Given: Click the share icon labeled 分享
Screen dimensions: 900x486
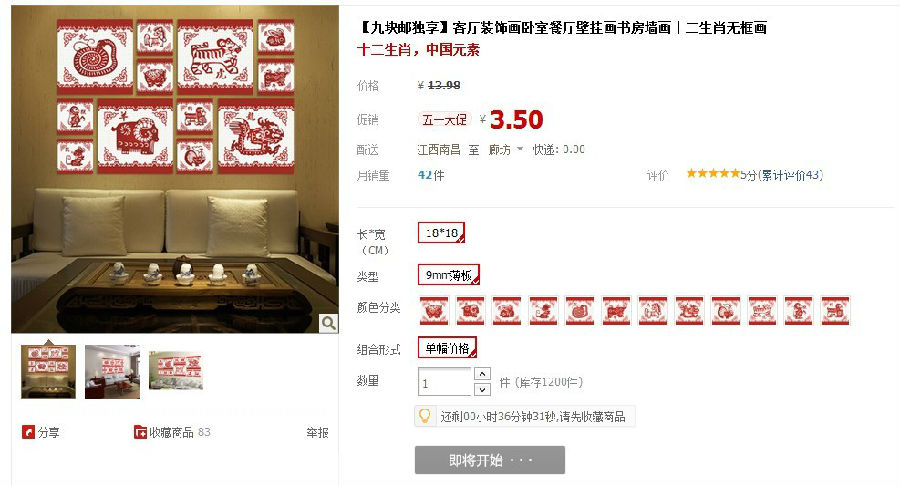Looking at the screenshot, I should [x=28, y=432].
